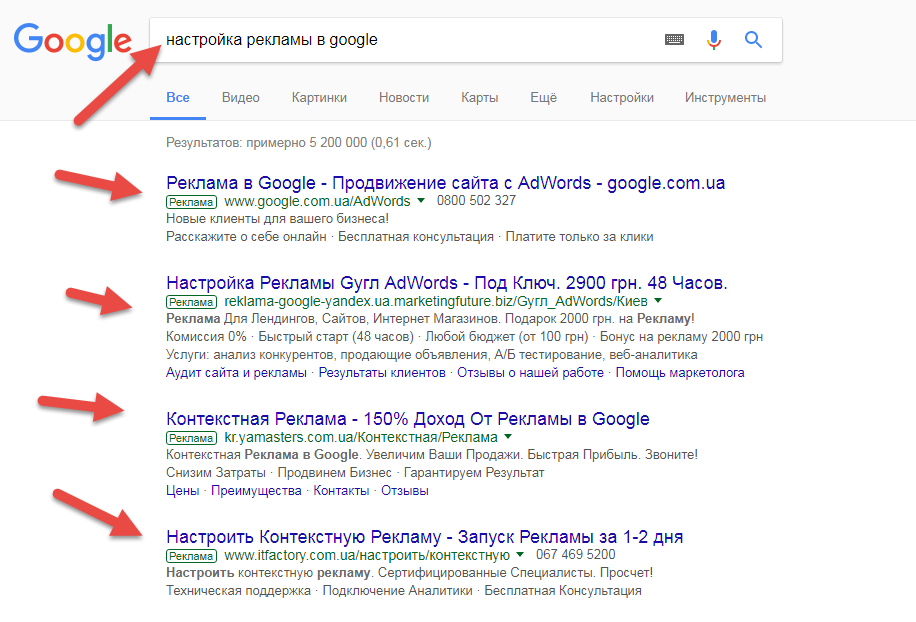Open the Отзывы sitelink under yamasters
The height and width of the screenshot is (622, 916).
(404, 491)
